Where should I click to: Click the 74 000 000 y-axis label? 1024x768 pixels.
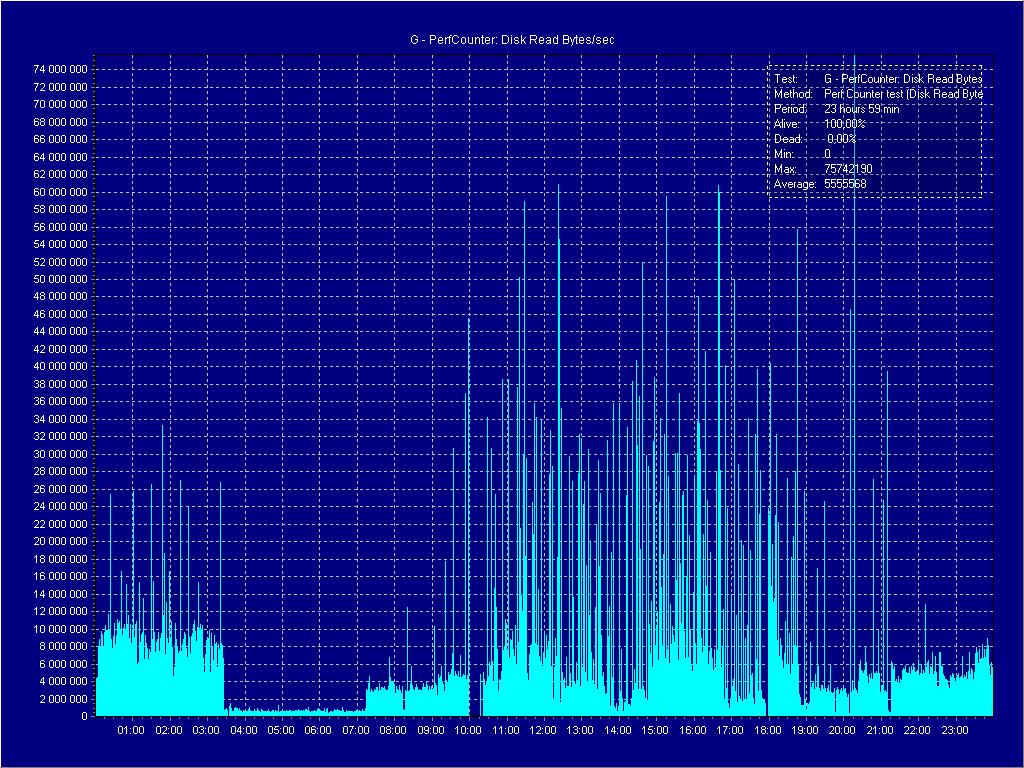coord(60,69)
